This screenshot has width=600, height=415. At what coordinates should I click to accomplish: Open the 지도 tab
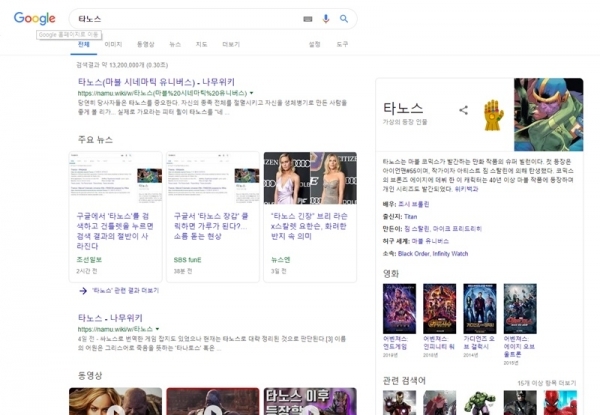(201, 44)
